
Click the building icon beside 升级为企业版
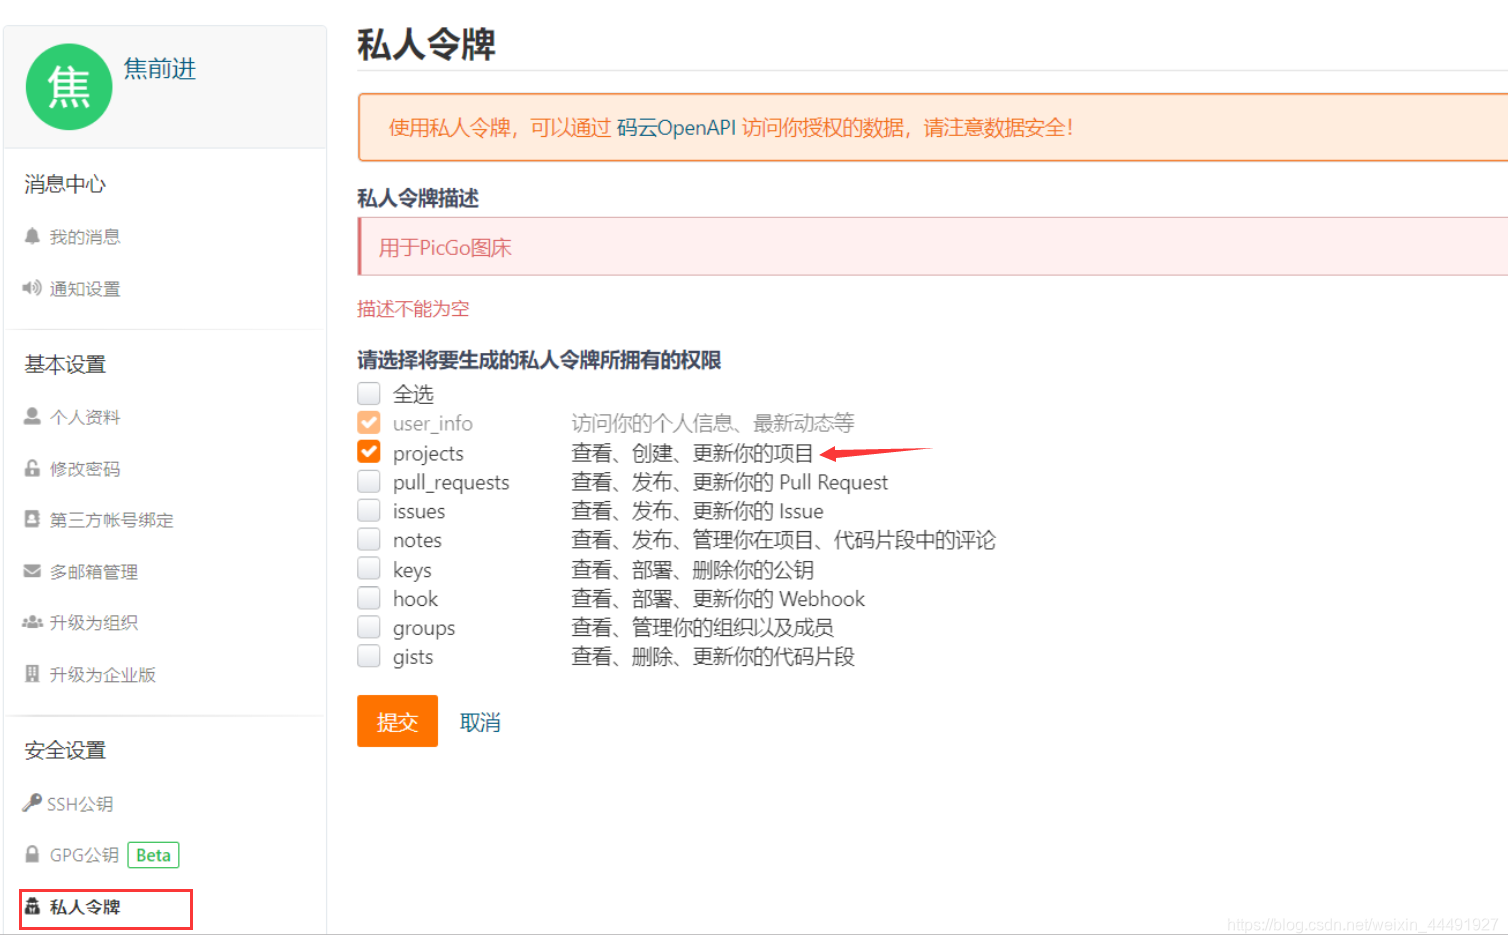coord(32,674)
